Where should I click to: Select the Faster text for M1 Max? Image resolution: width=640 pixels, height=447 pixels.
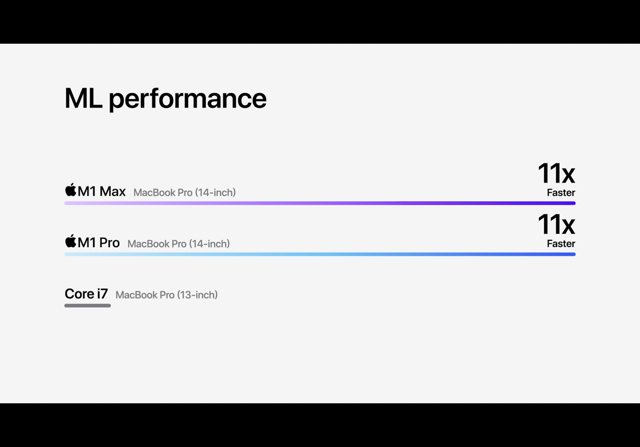point(561,193)
